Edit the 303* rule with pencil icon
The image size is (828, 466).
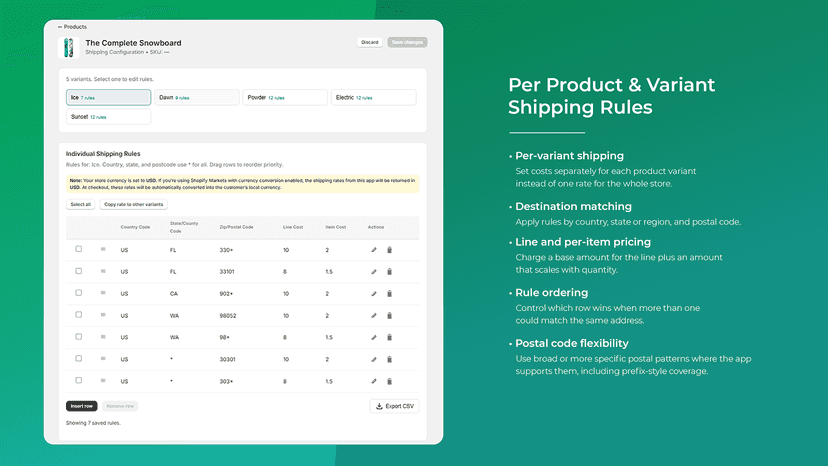374,381
